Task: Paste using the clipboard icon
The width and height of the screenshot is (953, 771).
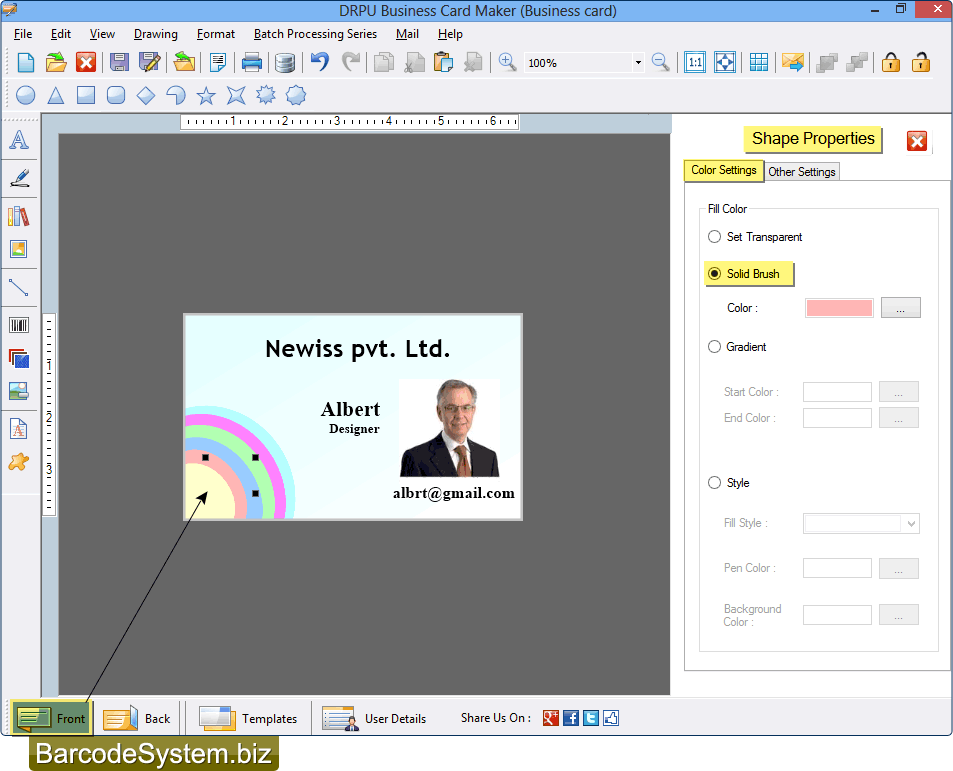Action: (443, 63)
